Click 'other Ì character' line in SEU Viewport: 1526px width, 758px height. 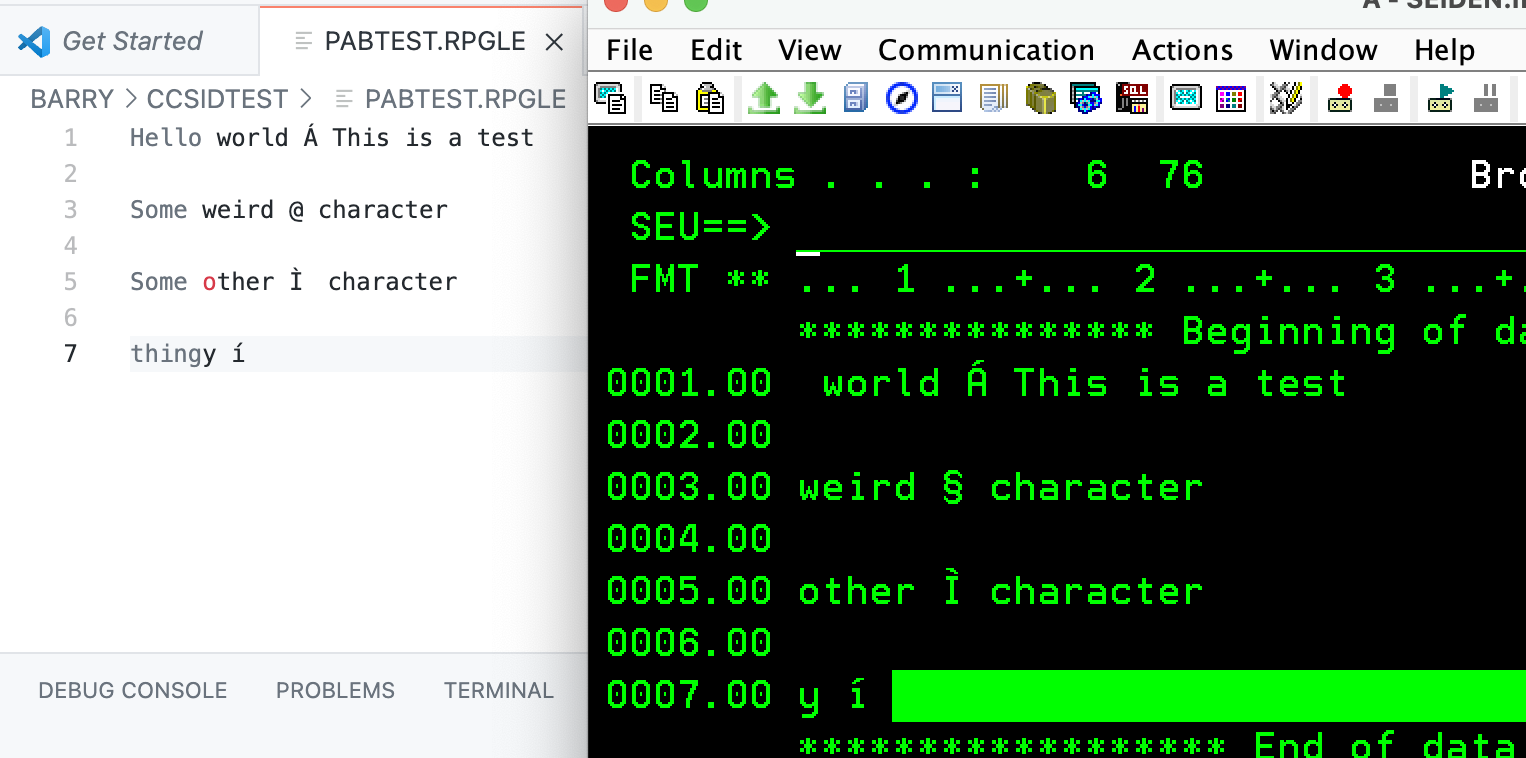(x=1000, y=591)
